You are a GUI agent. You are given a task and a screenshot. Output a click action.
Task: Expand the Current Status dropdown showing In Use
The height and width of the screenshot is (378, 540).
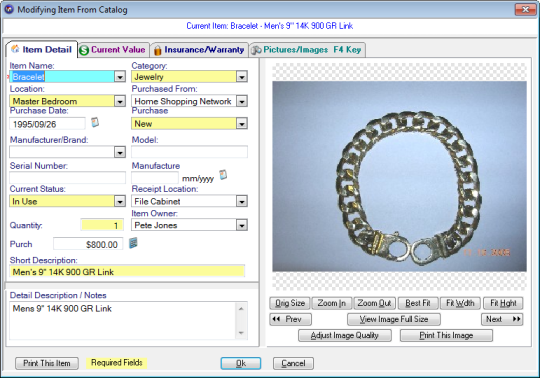(x=120, y=201)
